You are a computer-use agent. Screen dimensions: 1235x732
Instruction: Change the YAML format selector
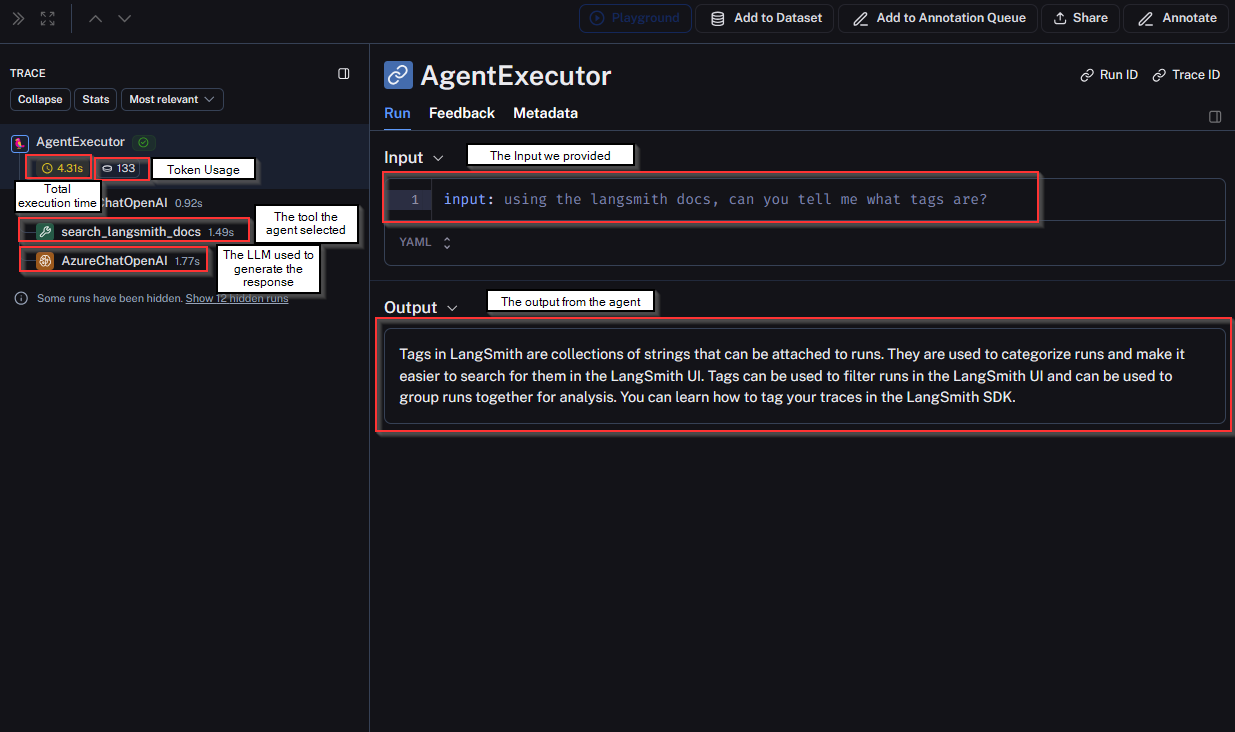(426, 242)
